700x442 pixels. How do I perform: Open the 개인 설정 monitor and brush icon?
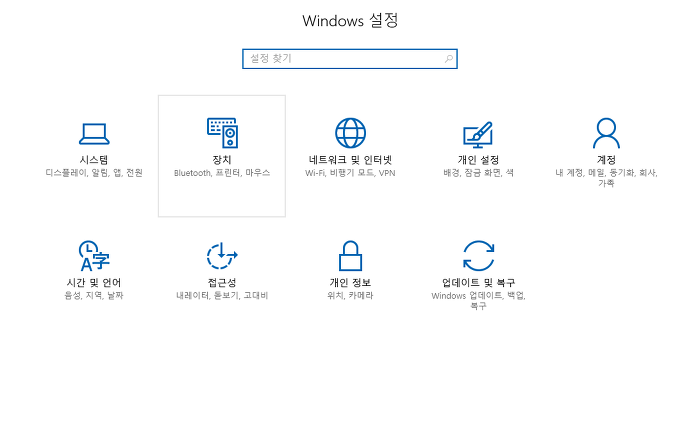[x=478, y=134]
